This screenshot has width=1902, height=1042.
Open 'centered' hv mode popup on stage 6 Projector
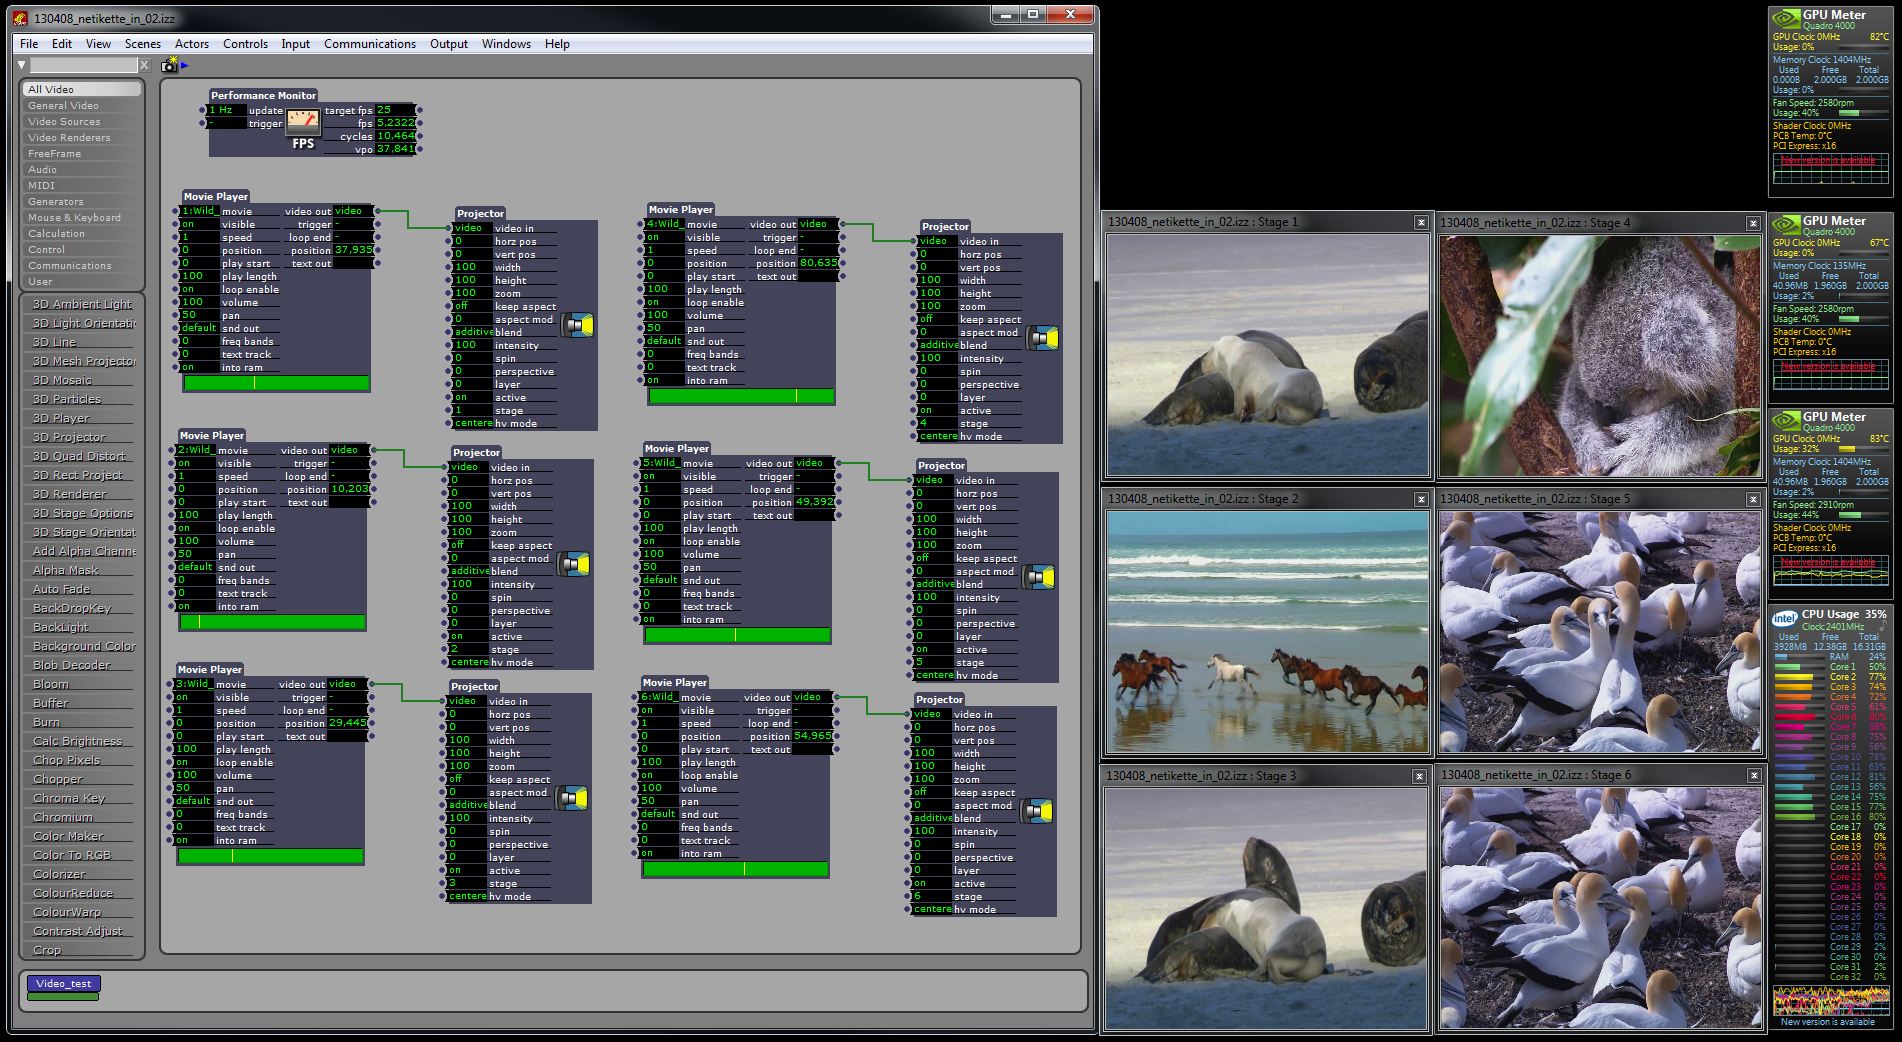pos(932,909)
